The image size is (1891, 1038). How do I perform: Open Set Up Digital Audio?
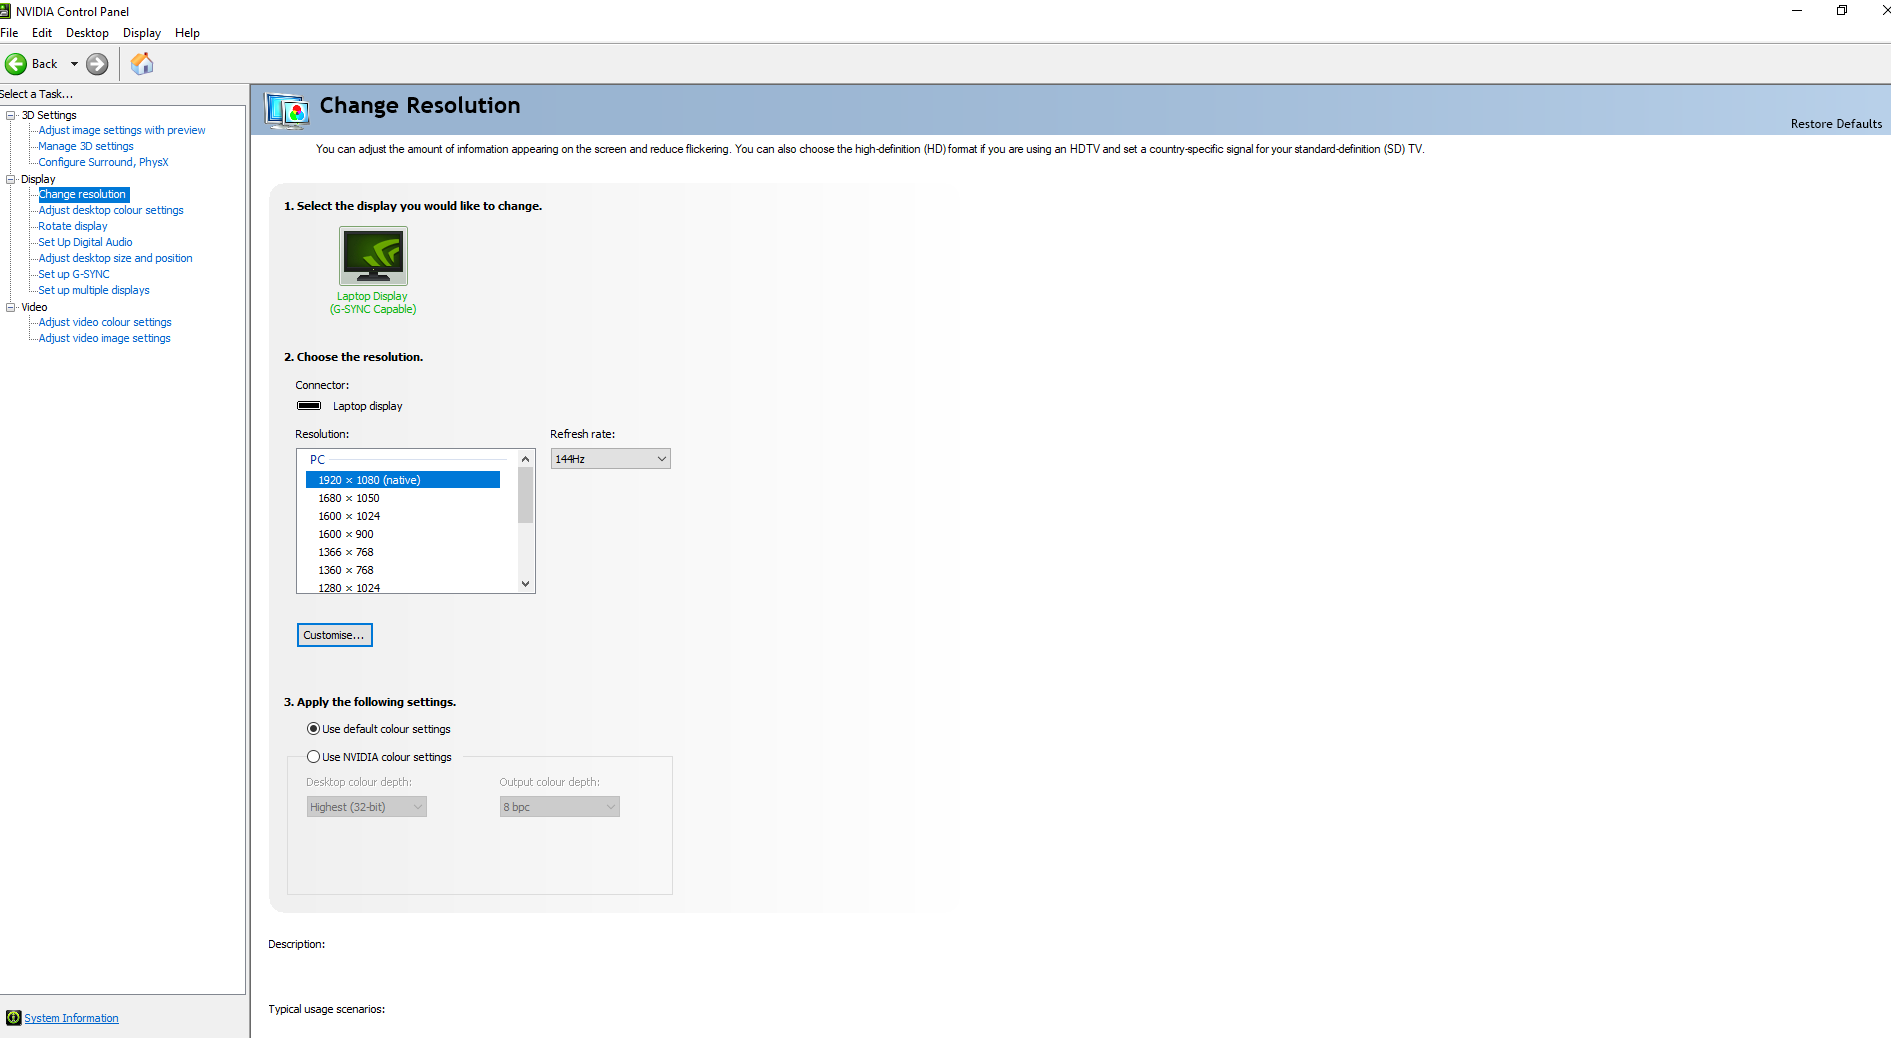pyautogui.click(x=85, y=242)
